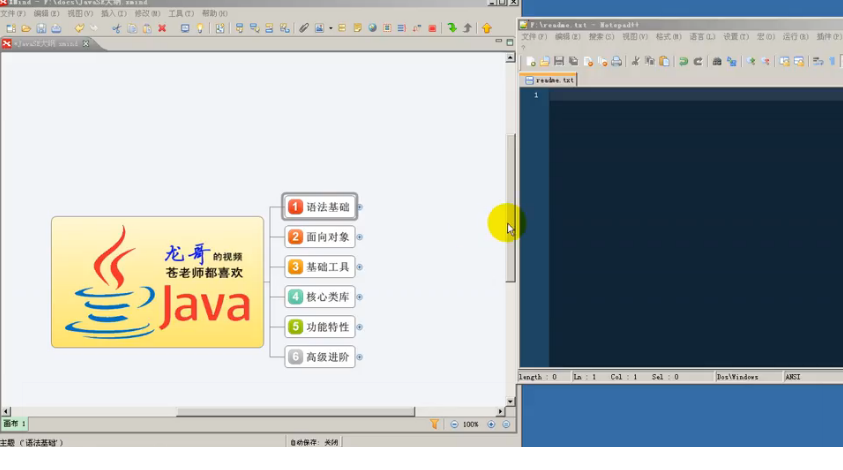Close the JavaSE大纲.xmind tab

pos(85,44)
